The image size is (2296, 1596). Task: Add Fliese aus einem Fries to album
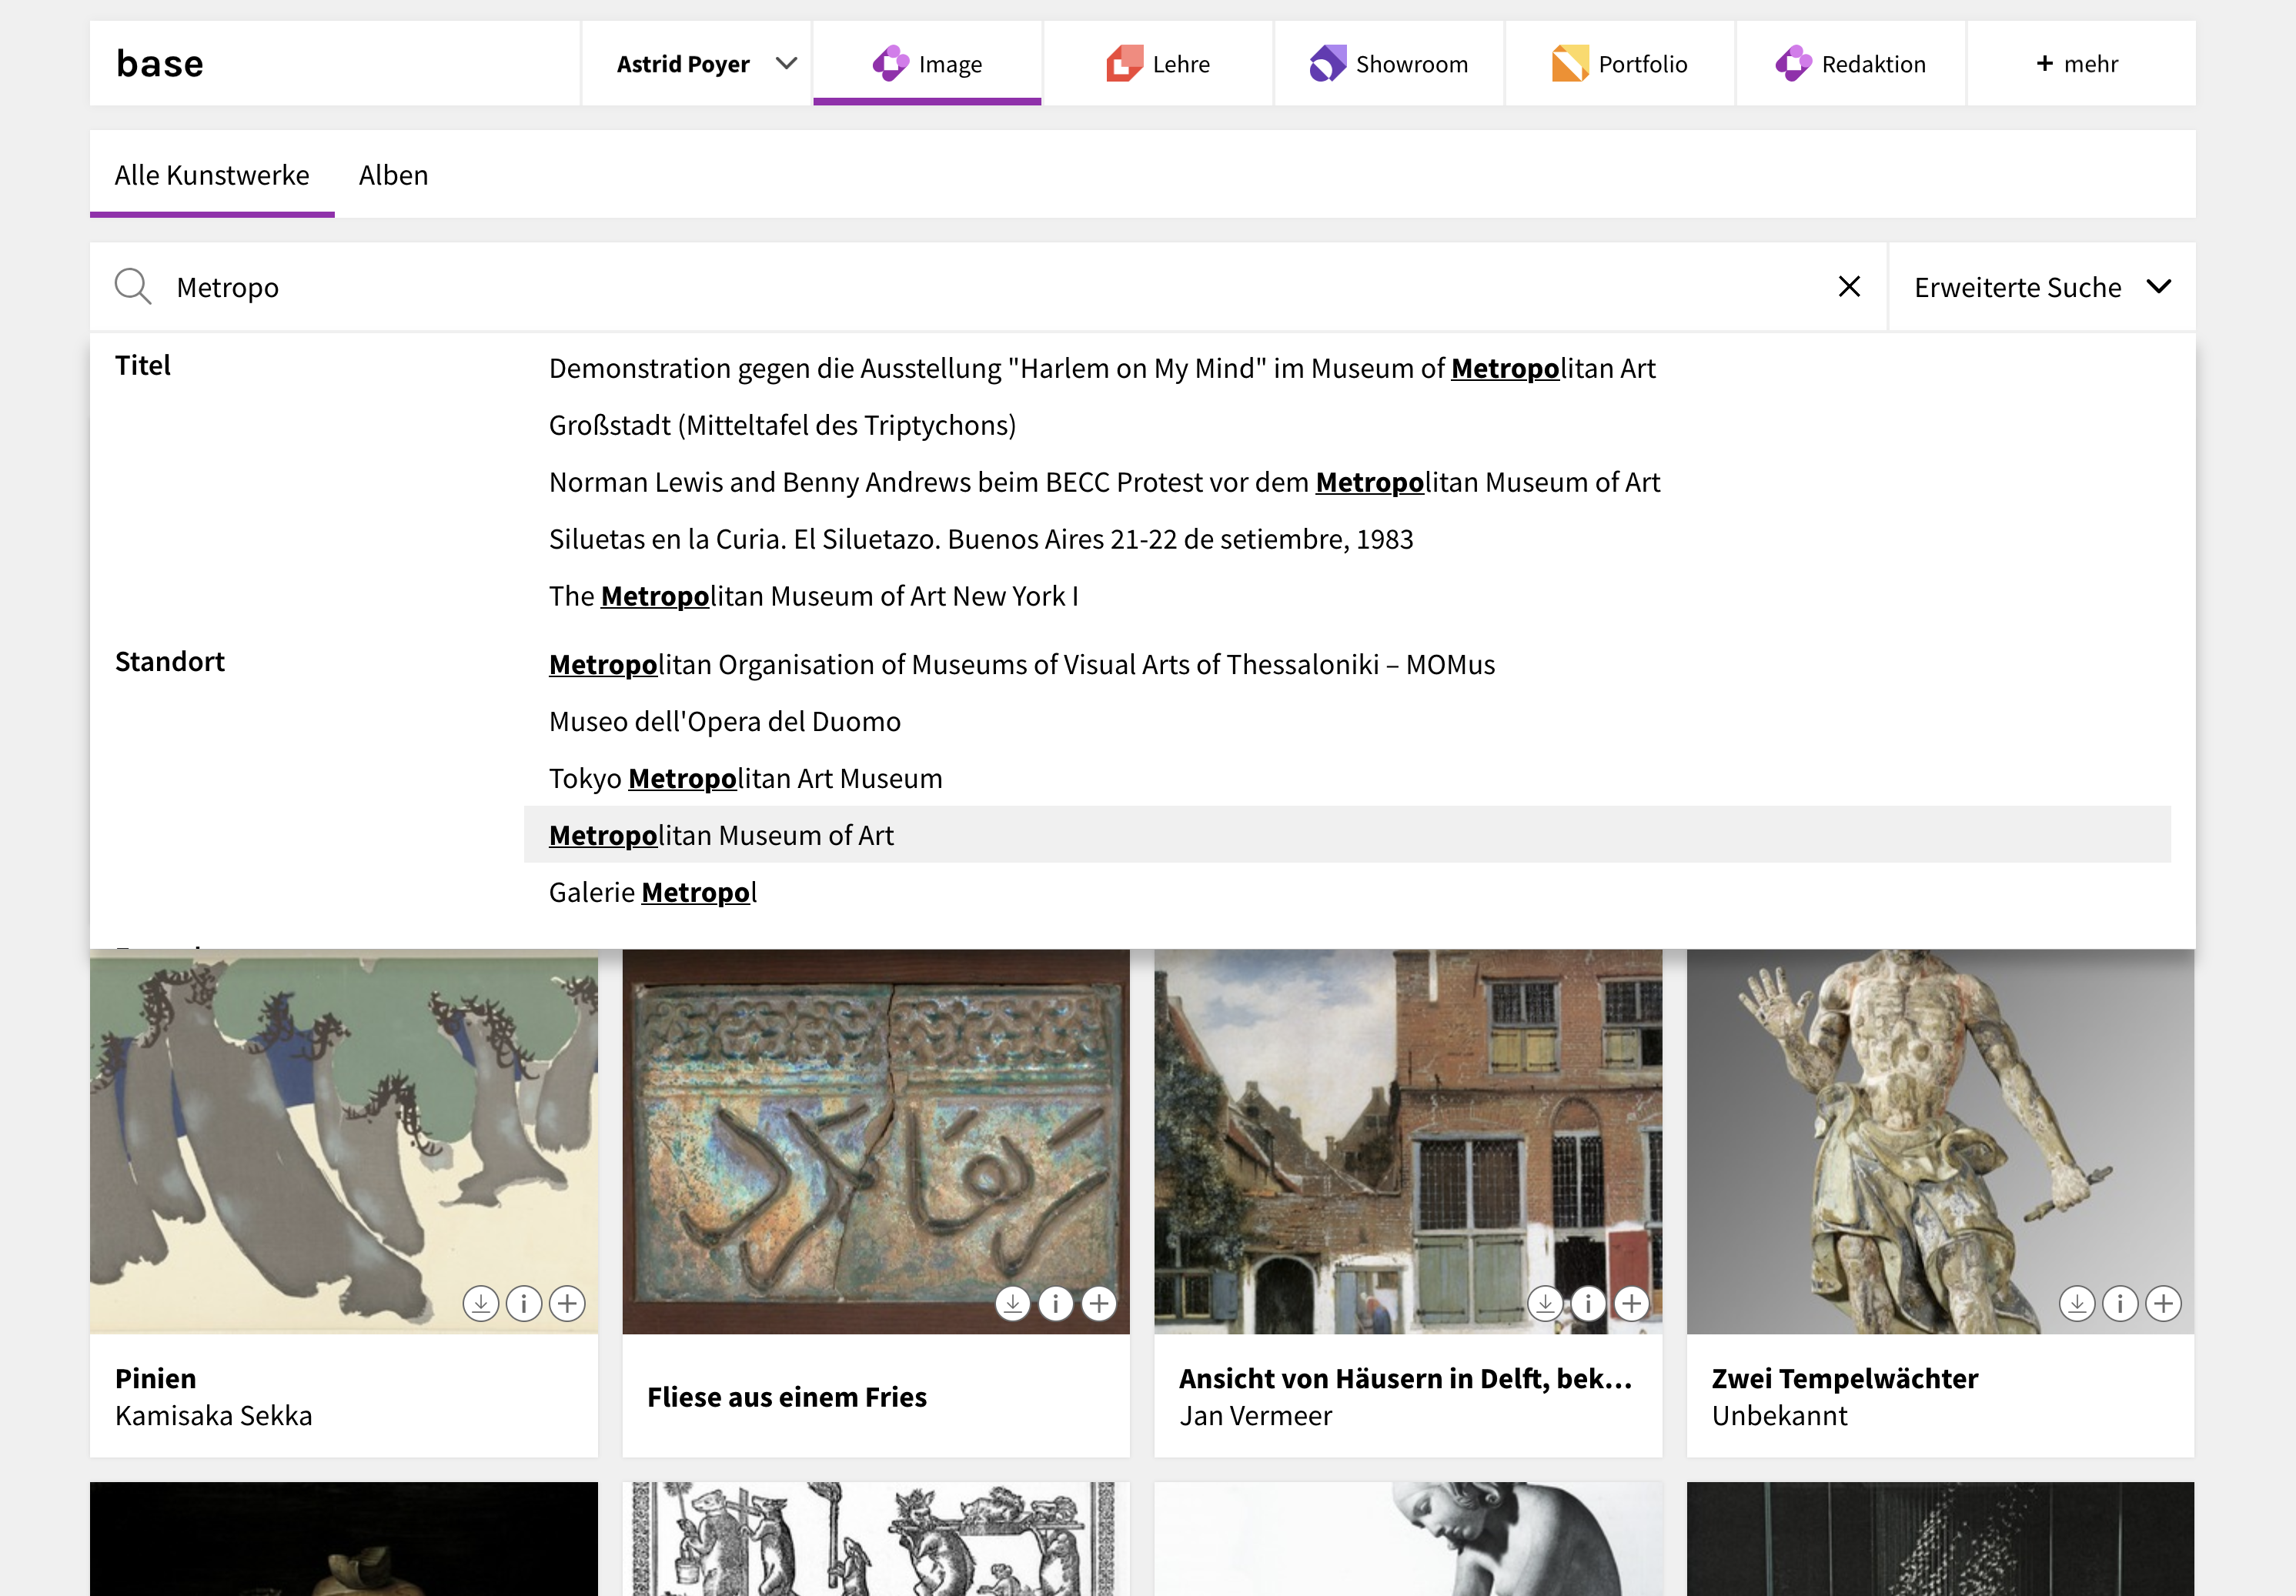click(1099, 1303)
